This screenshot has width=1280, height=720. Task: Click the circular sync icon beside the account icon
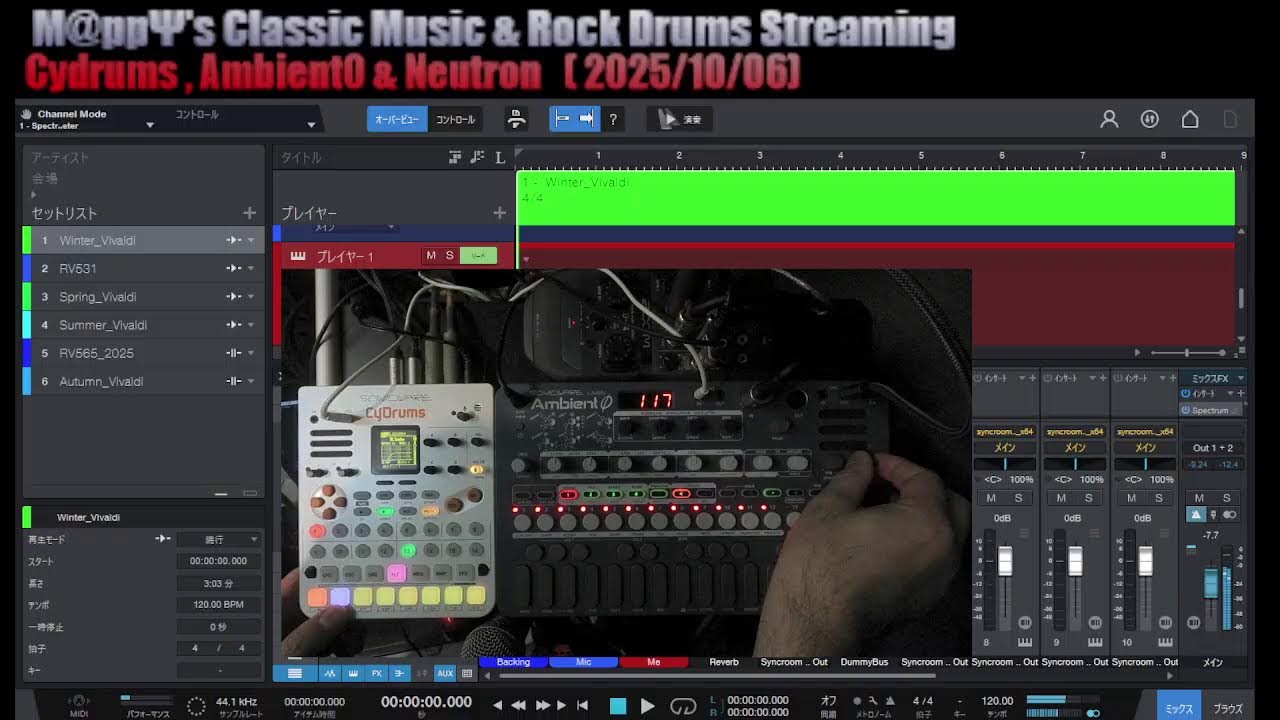coord(1150,119)
